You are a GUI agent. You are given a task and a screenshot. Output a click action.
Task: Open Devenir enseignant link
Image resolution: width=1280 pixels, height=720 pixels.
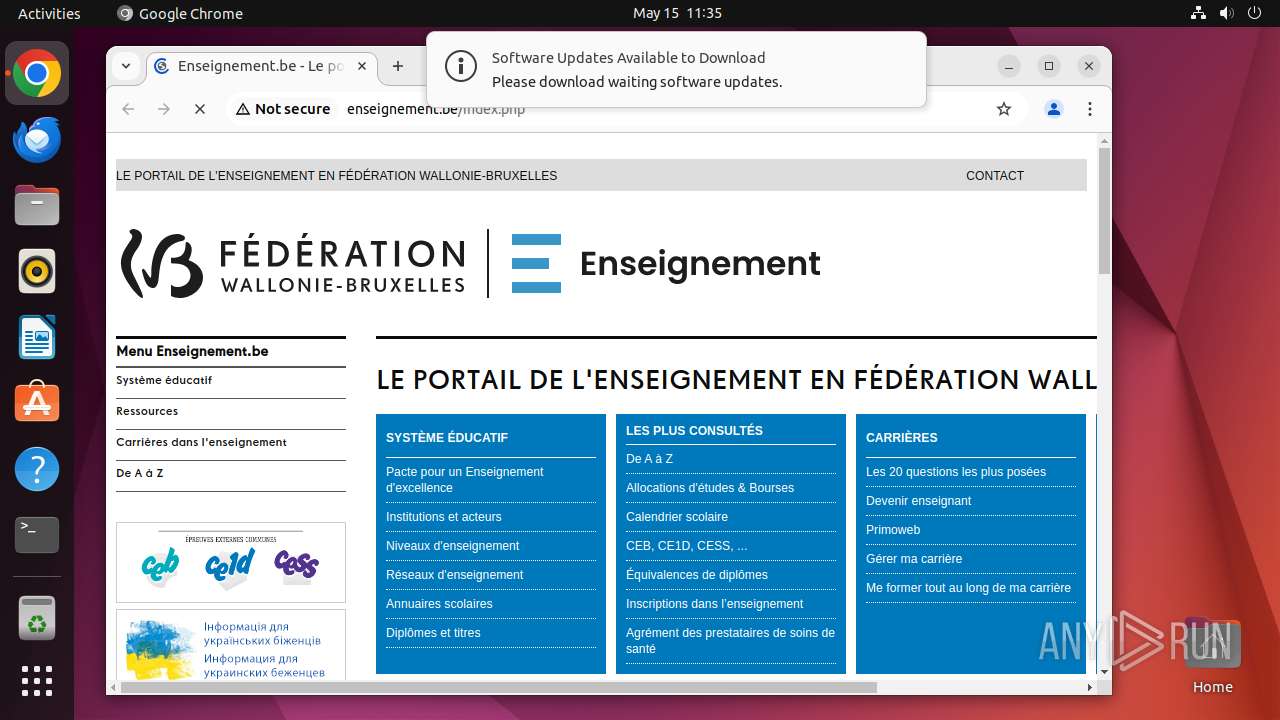[x=919, y=501]
